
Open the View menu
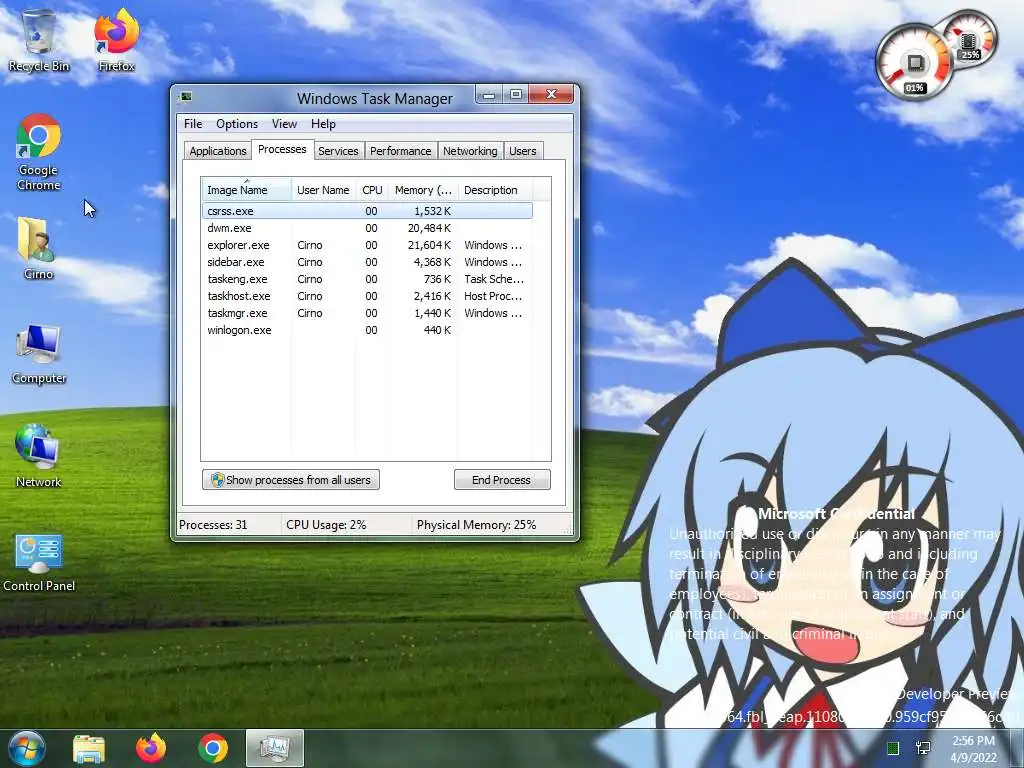pyautogui.click(x=284, y=123)
